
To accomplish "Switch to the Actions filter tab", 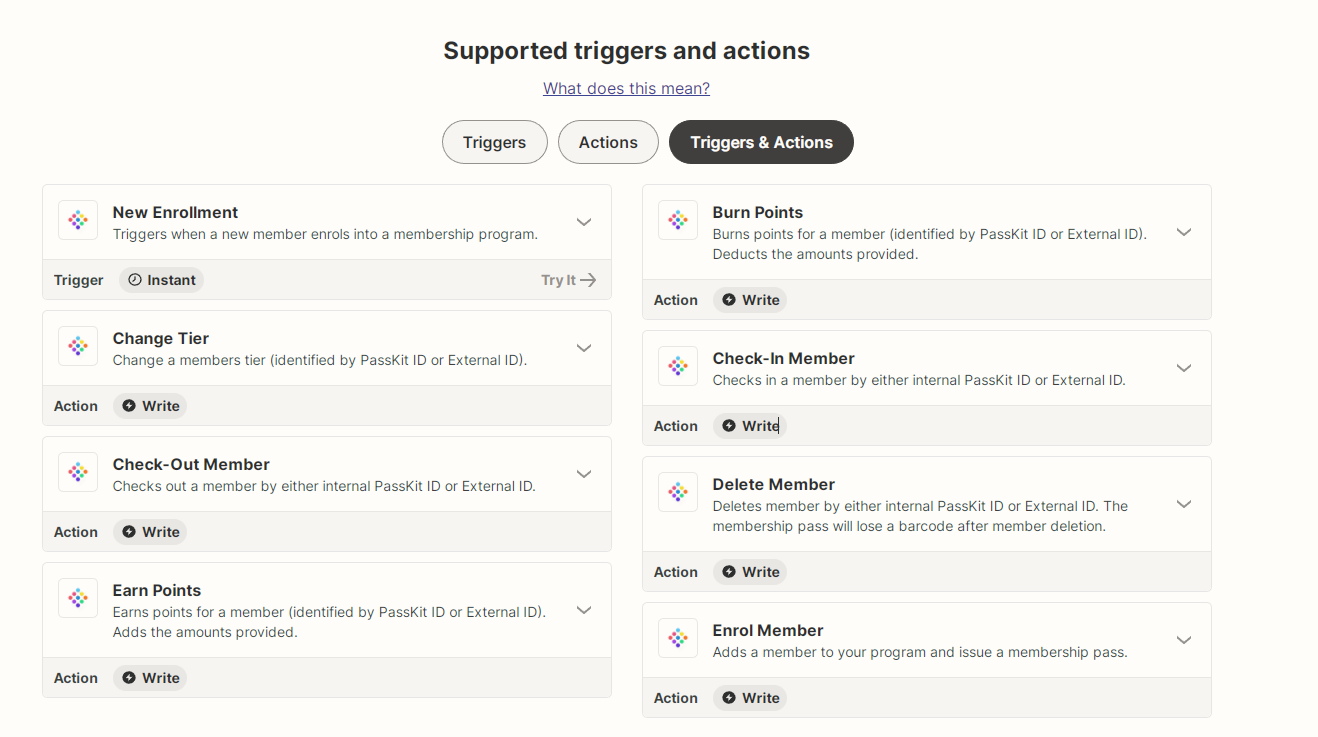I will (x=608, y=142).
